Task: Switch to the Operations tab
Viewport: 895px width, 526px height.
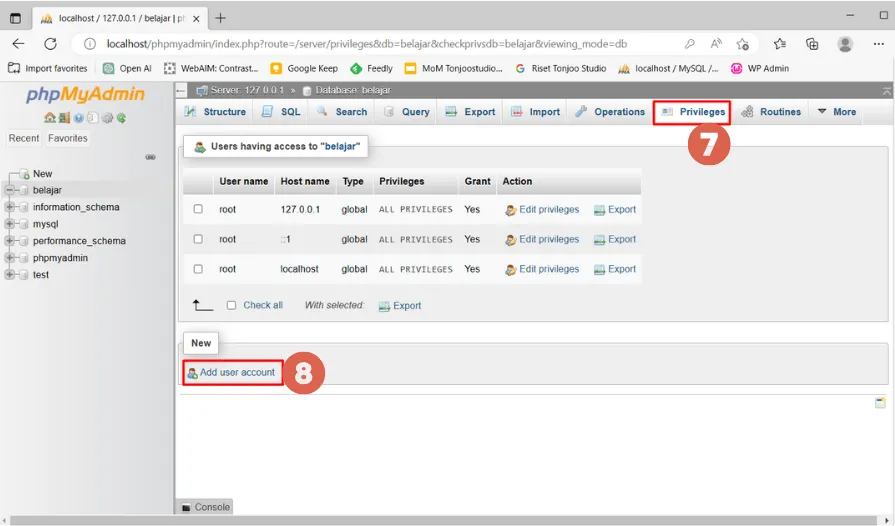Action: pyautogui.click(x=610, y=112)
